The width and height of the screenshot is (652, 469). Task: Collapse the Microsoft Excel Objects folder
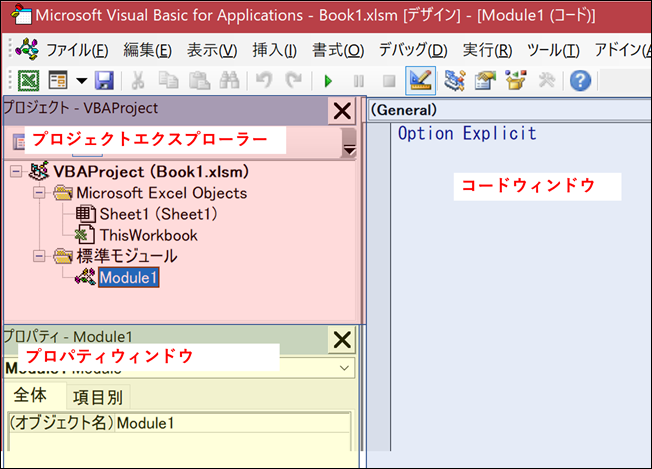click(x=39, y=193)
